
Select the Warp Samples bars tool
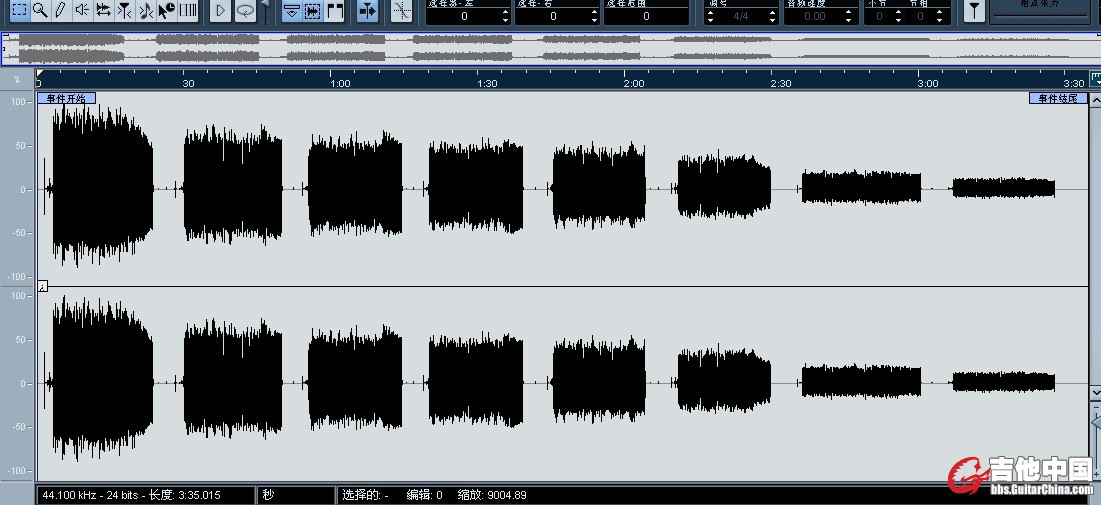coord(187,10)
